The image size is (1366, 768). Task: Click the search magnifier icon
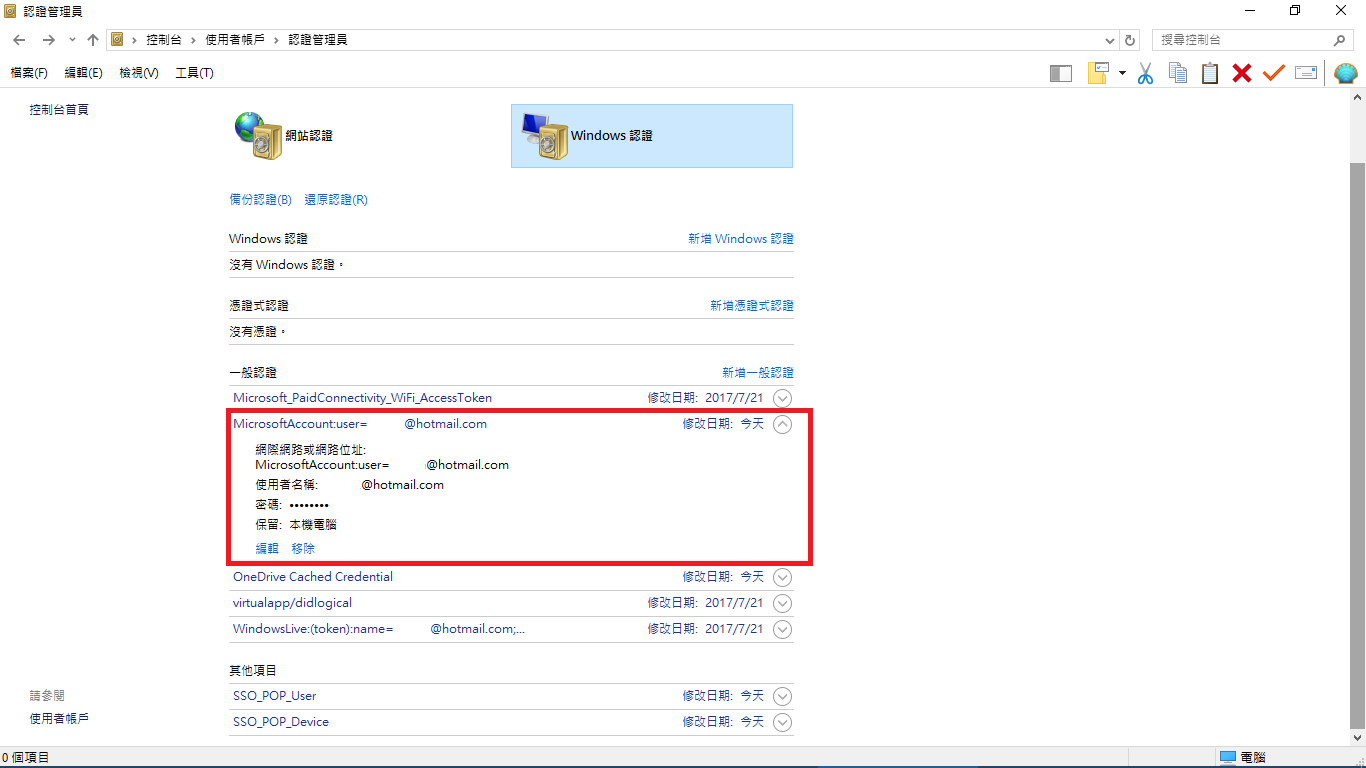tap(1341, 40)
